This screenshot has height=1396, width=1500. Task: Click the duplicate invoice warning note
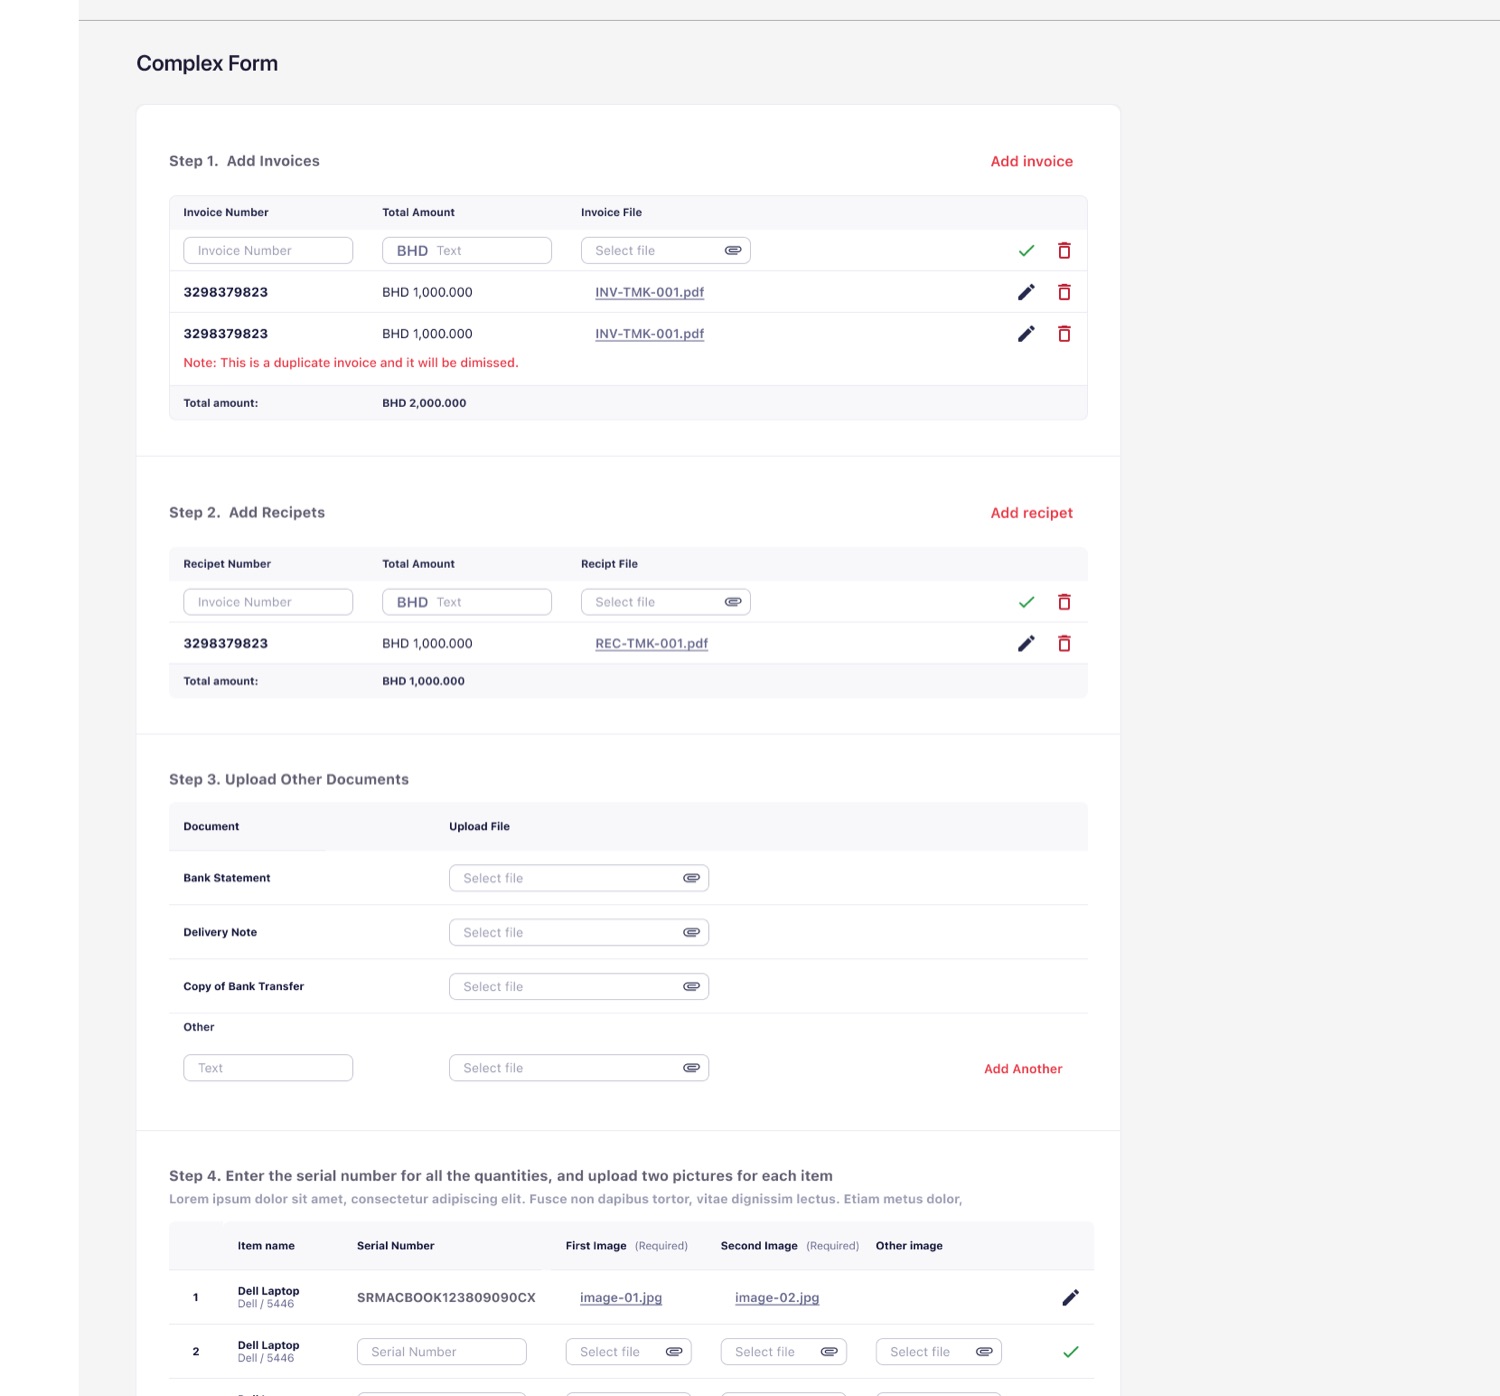coord(351,363)
